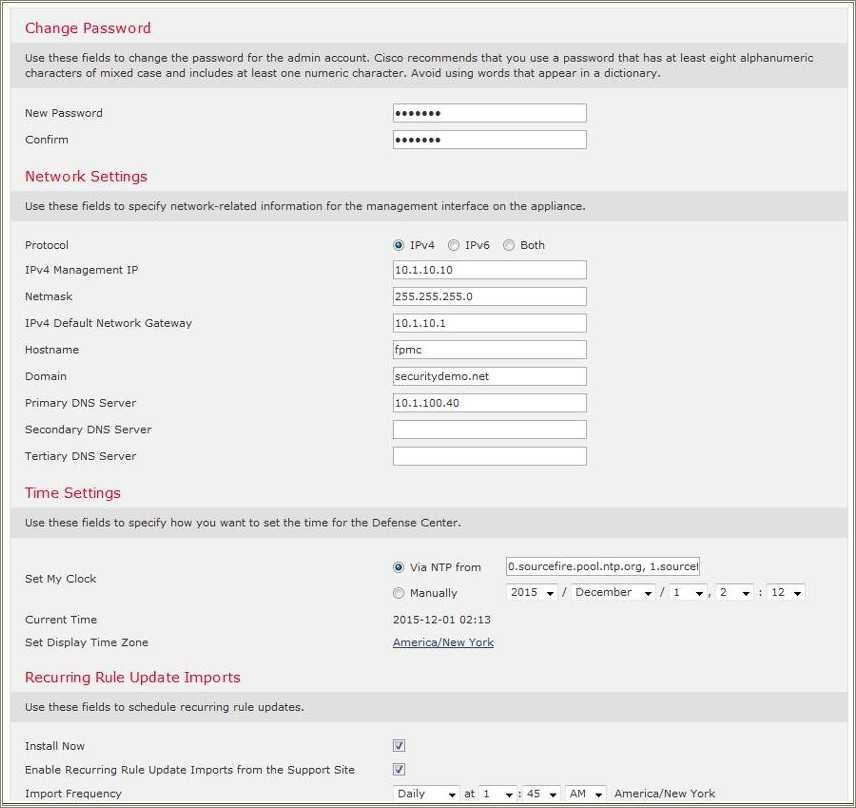The height and width of the screenshot is (808, 856).
Task: Choose the Manually set clock option
Action: click(399, 592)
